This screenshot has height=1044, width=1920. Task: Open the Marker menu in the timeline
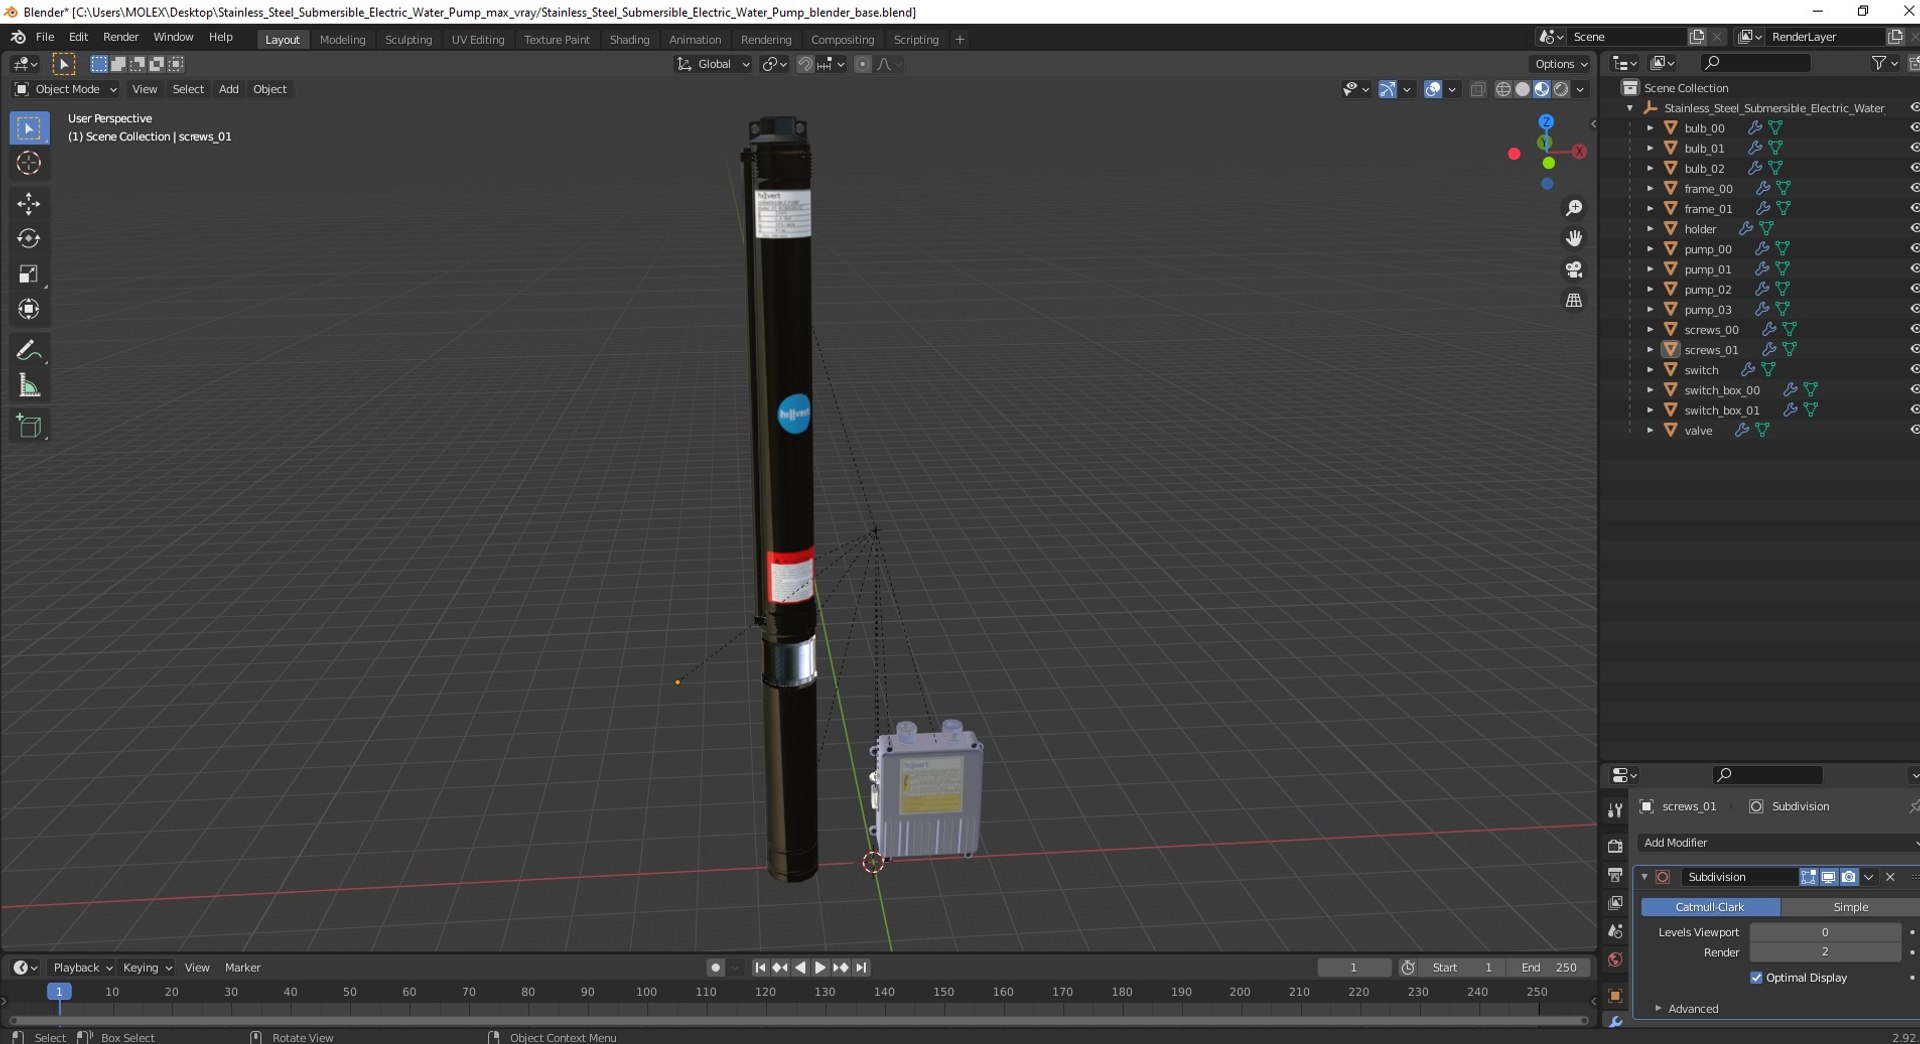point(242,968)
